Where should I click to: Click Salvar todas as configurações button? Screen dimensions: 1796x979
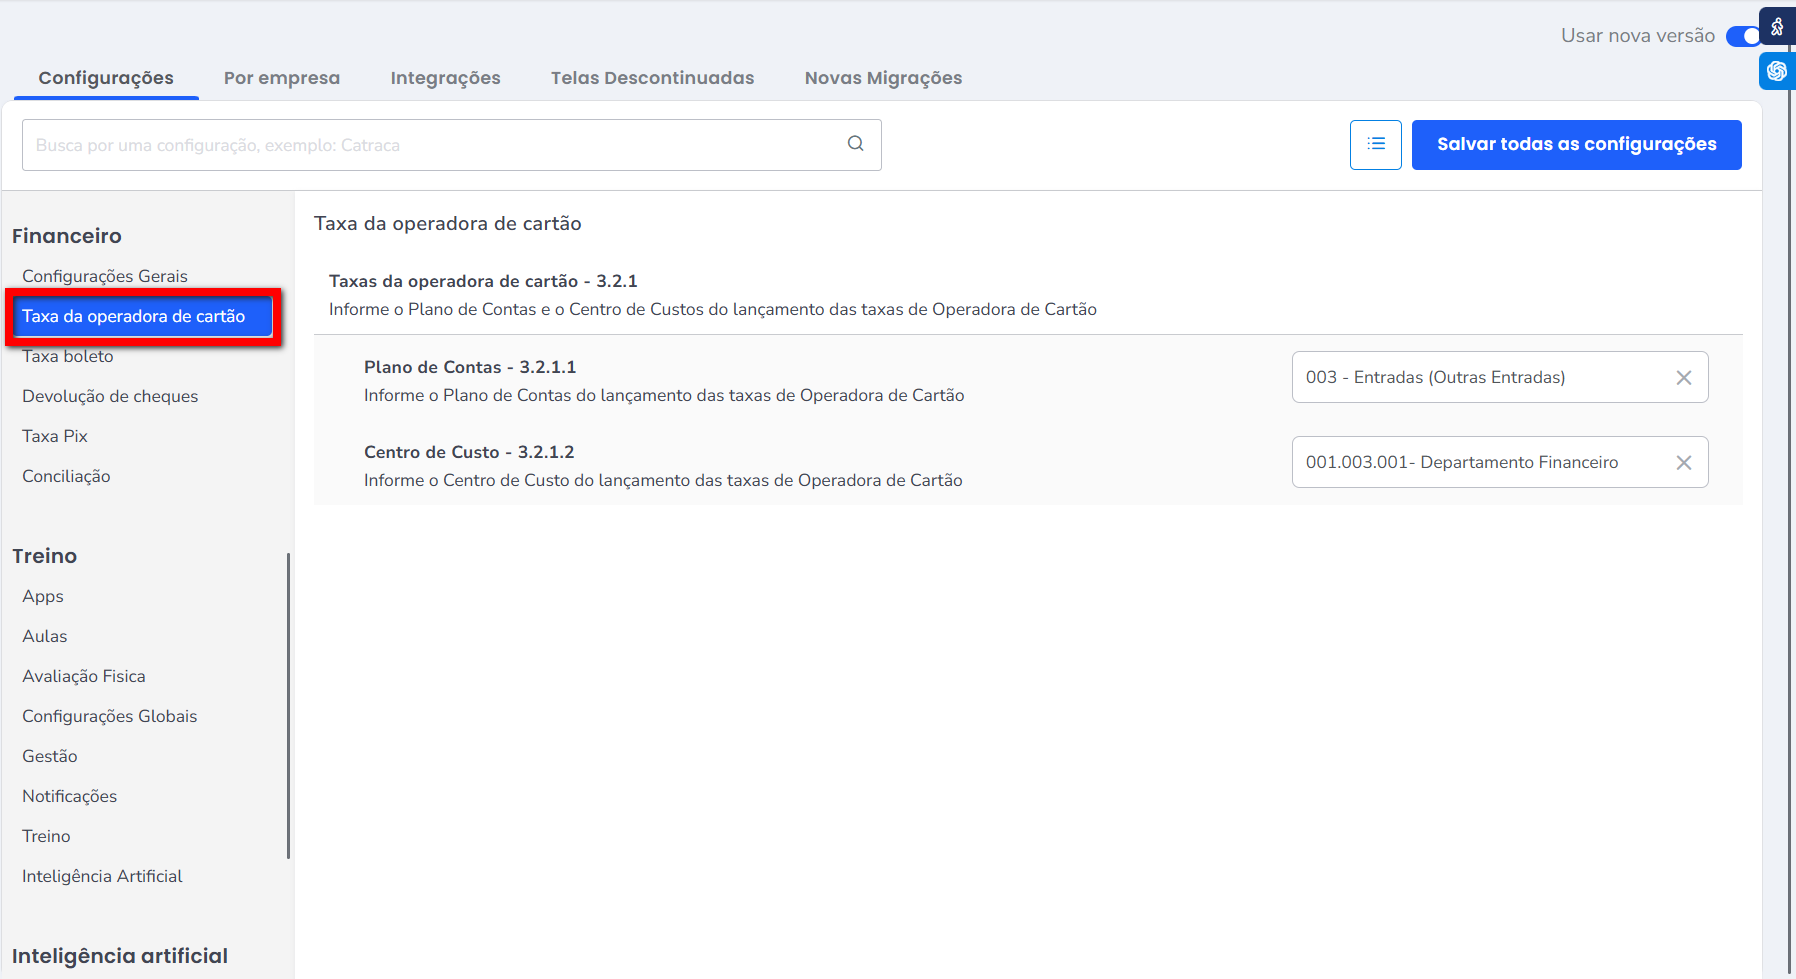click(x=1576, y=145)
